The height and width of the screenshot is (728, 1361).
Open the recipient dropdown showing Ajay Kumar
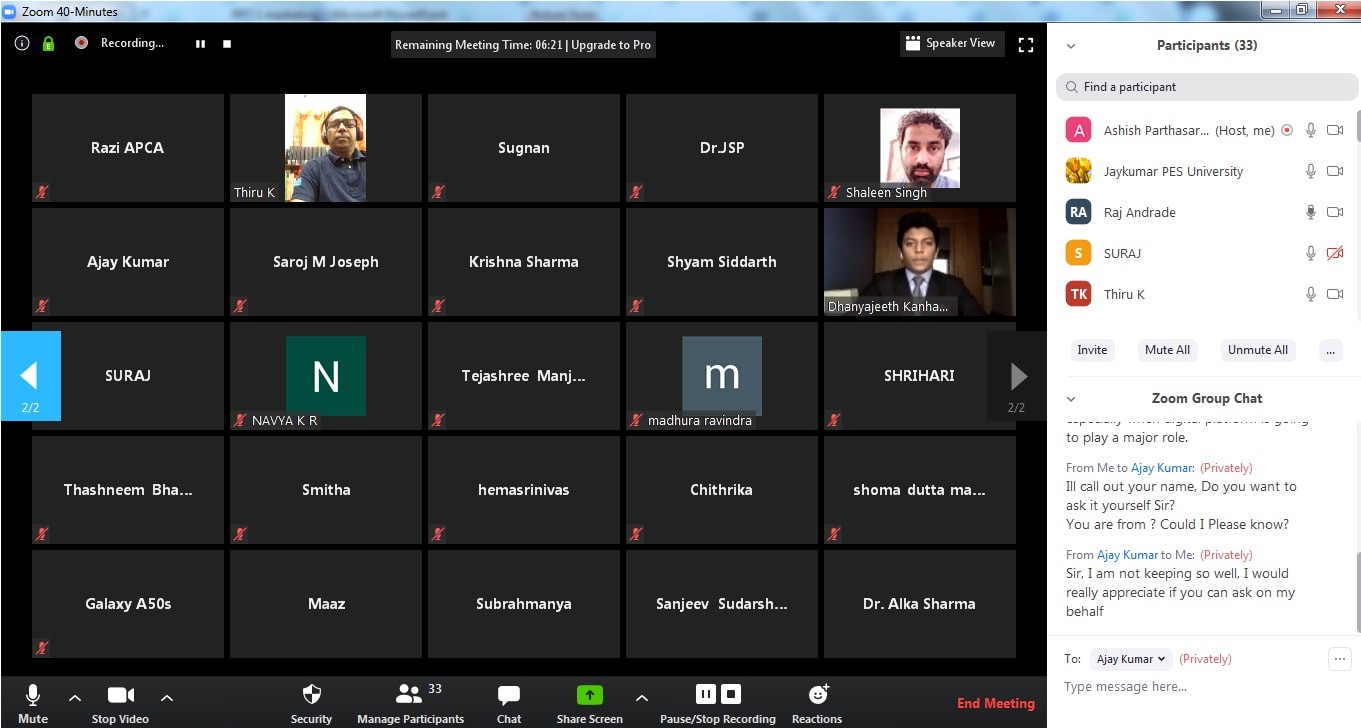1131,659
